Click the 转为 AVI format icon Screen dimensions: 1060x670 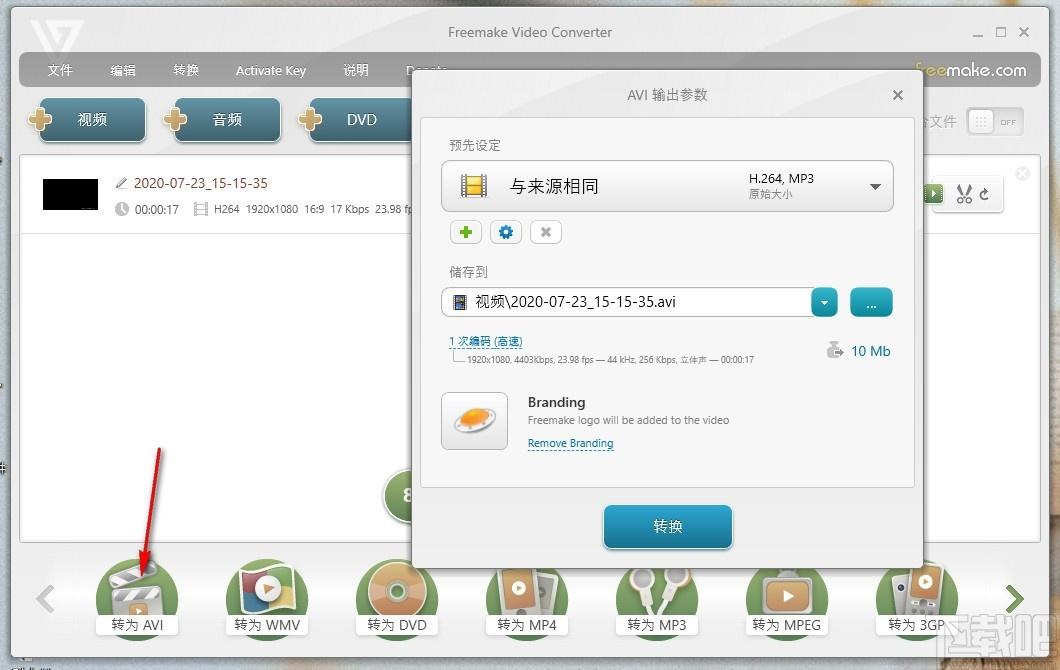(137, 598)
